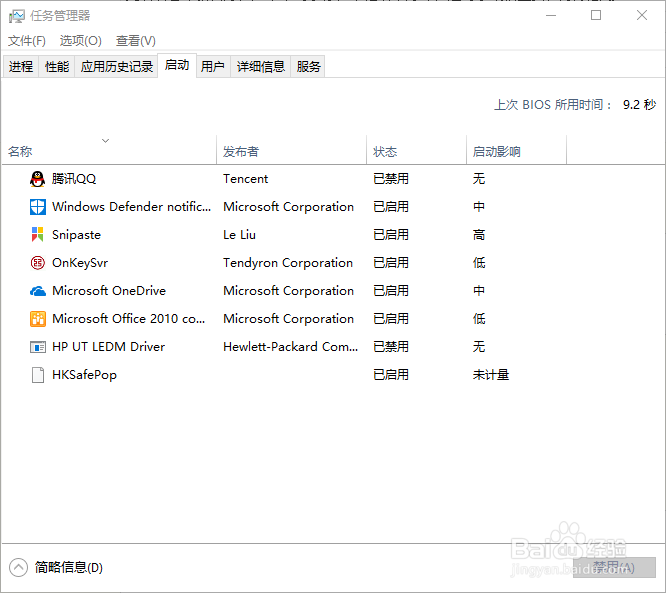Click the HP UT LEDM Driver icon
This screenshot has width=666, height=593.
click(x=37, y=347)
